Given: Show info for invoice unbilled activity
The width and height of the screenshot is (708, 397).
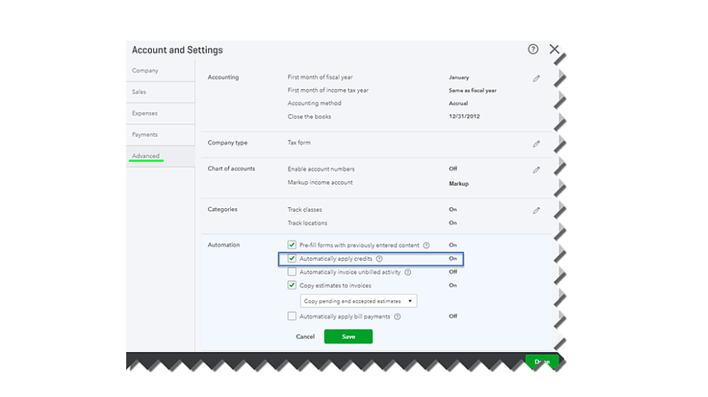Looking at the screenshot, I should 408,272.
